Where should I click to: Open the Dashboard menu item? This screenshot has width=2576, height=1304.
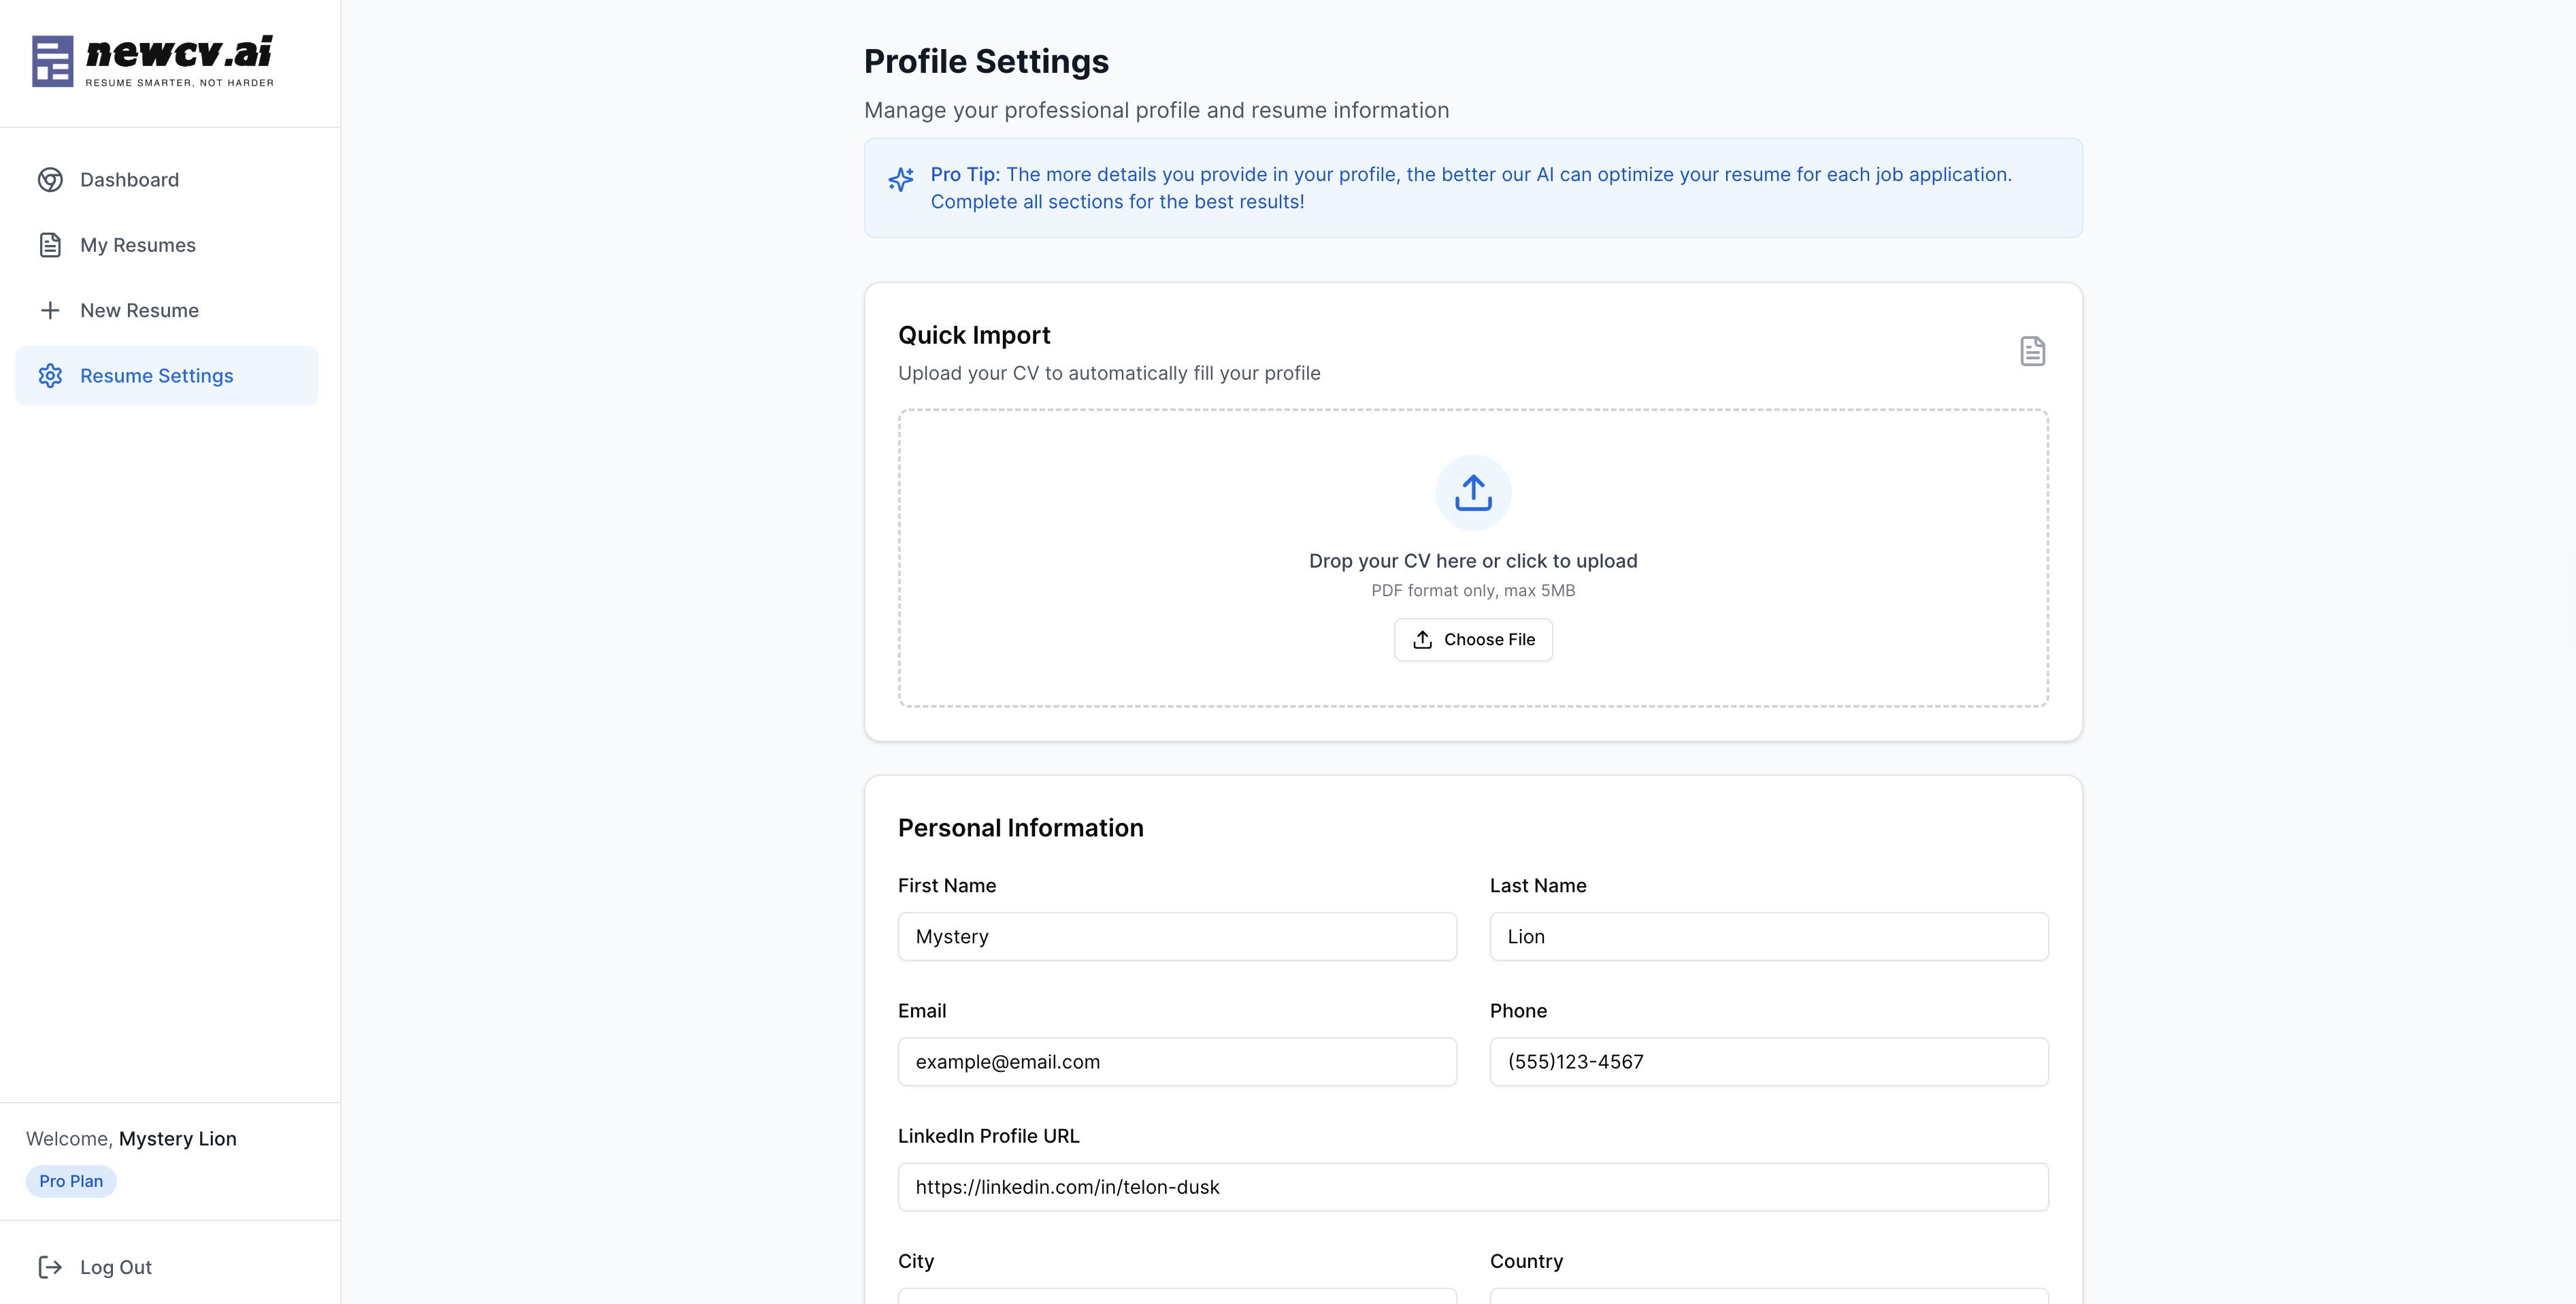[129, 180]
